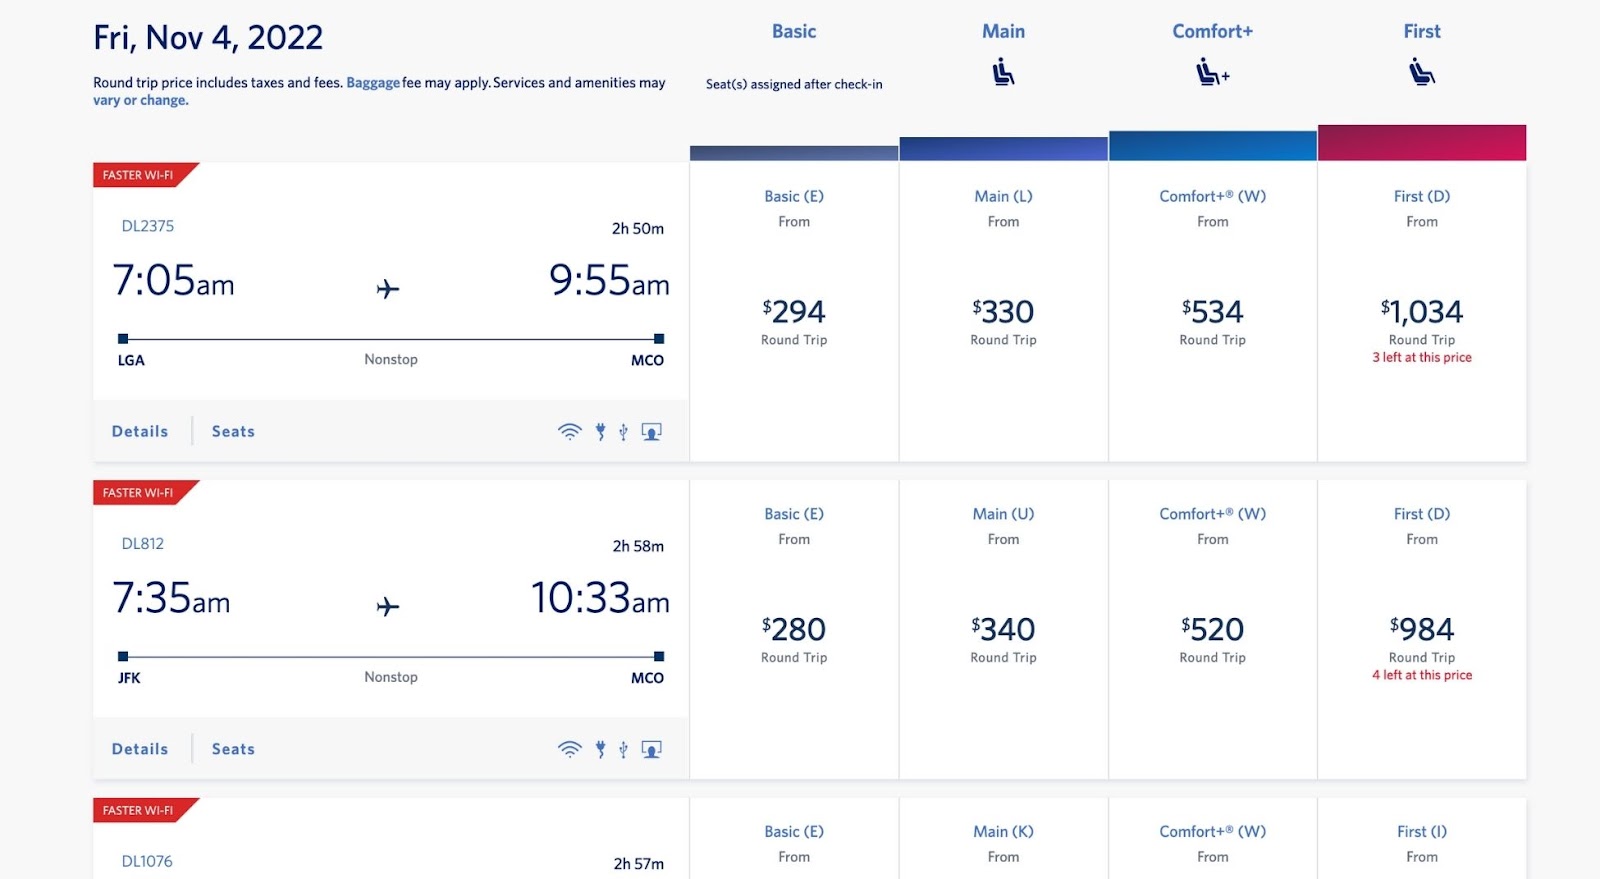Viewport: 1600px width, 879px height.
Task: Open Details for flight DL2375
Action: point(140,431)
